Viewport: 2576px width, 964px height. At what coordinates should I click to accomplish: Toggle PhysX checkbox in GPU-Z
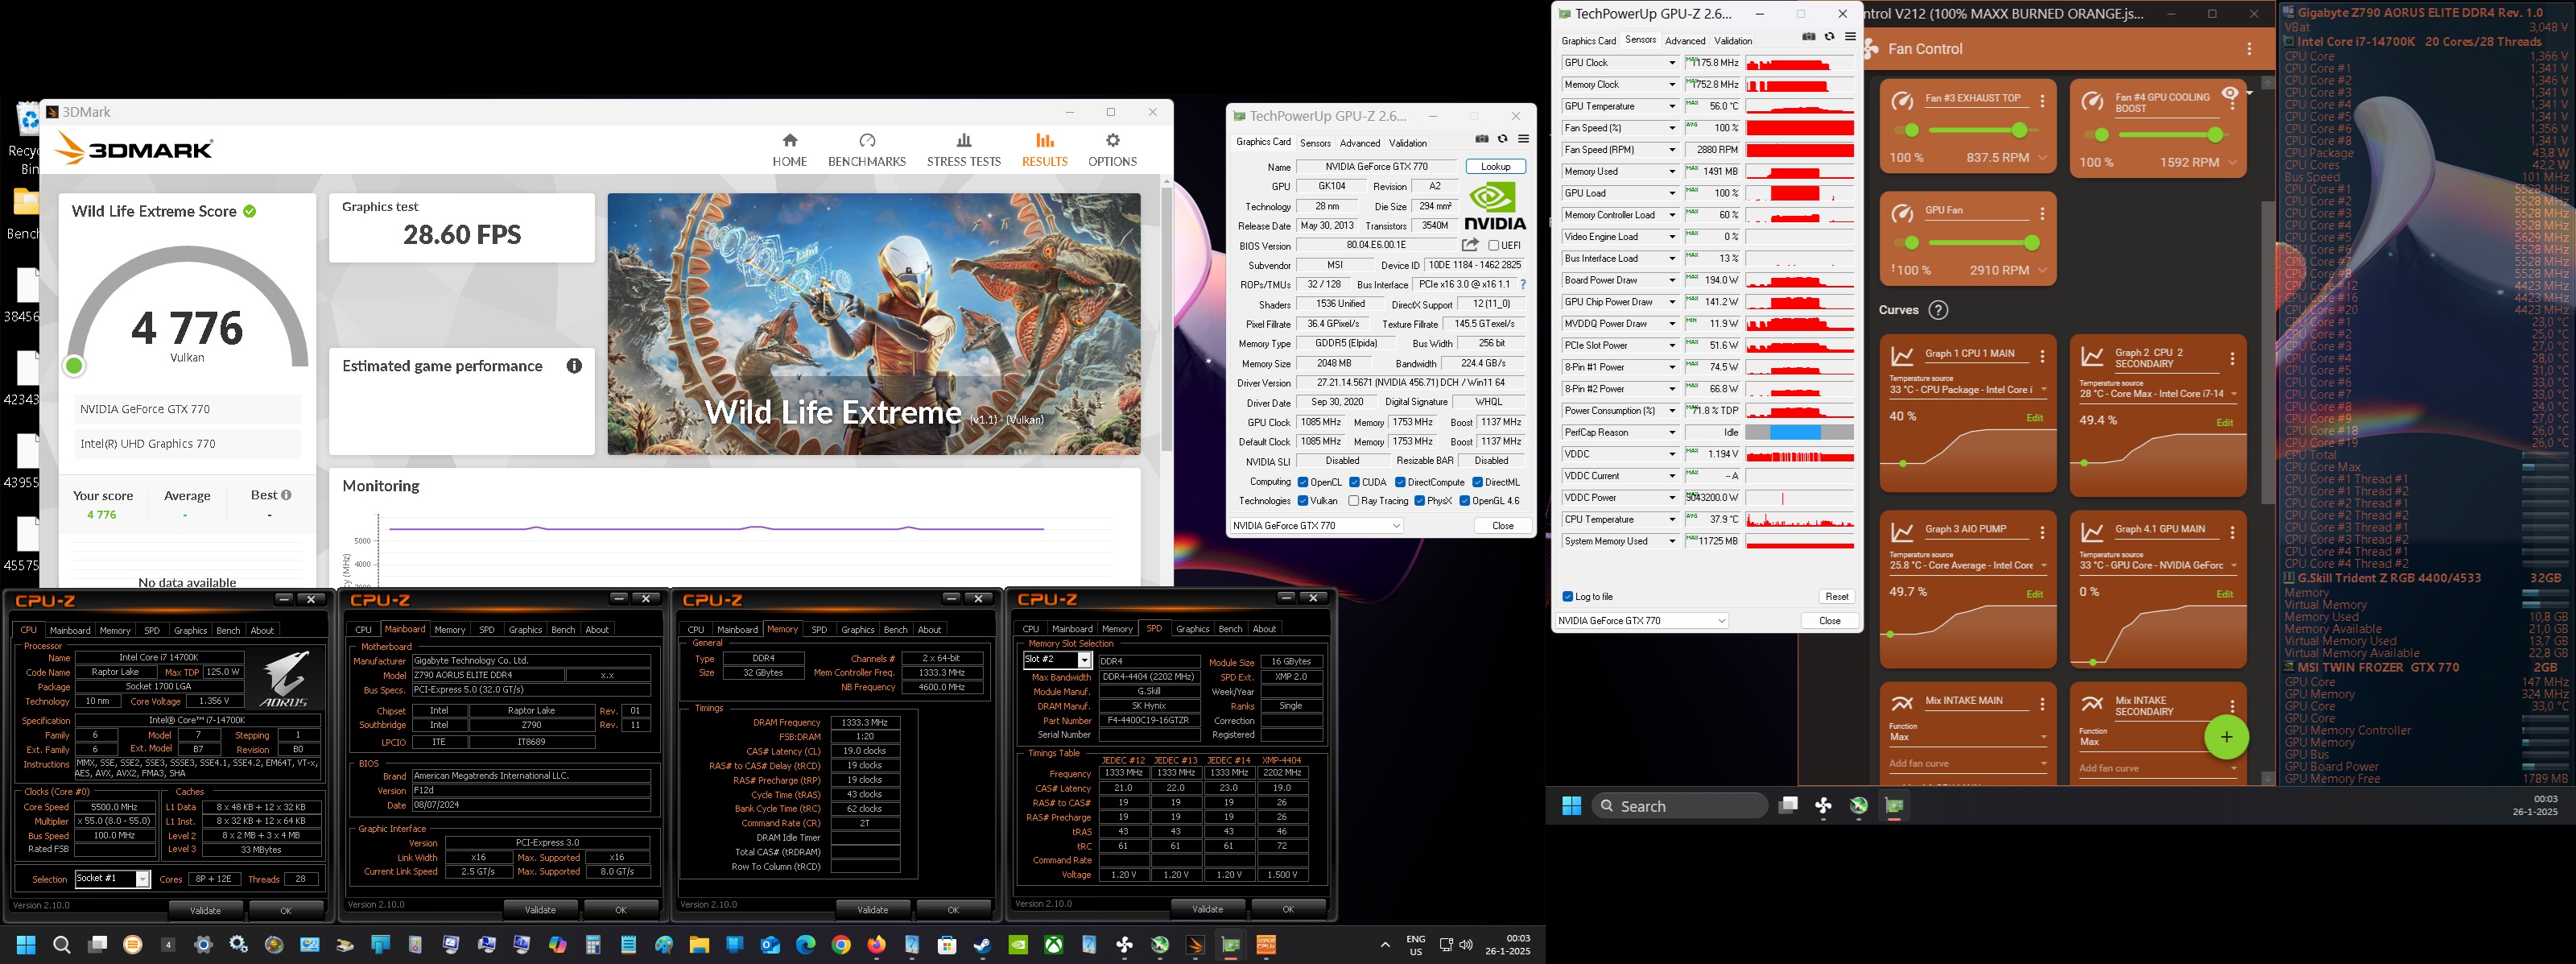tap(1419, 501)
